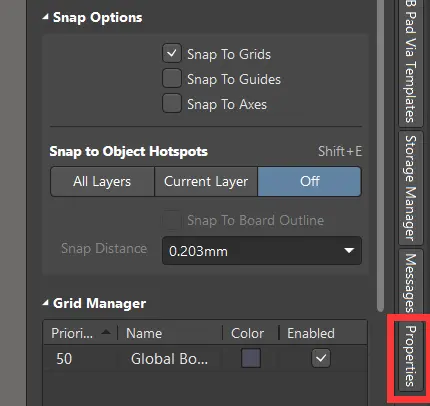
Task: Click the priority sort arrow icon
Action: coord(106,332)
